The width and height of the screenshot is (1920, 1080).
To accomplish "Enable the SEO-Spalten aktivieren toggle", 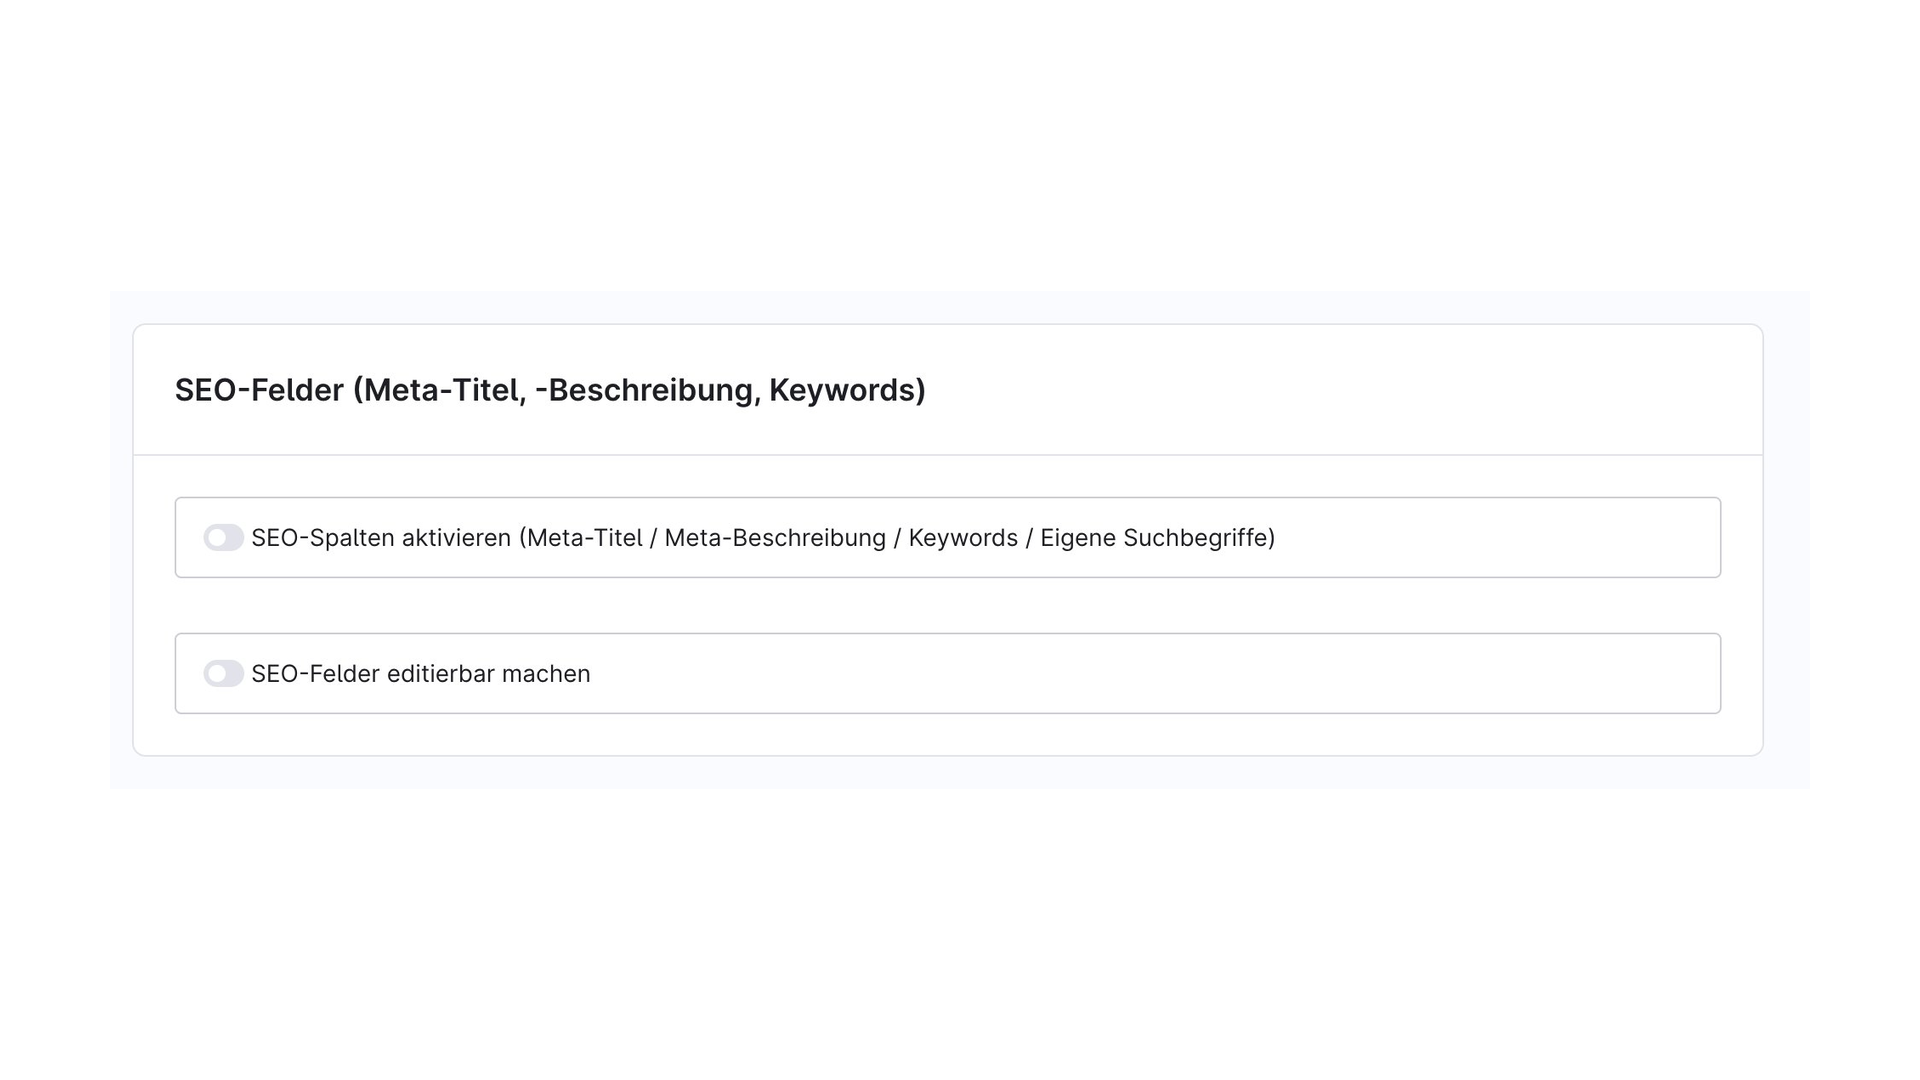I will (224, 538).
